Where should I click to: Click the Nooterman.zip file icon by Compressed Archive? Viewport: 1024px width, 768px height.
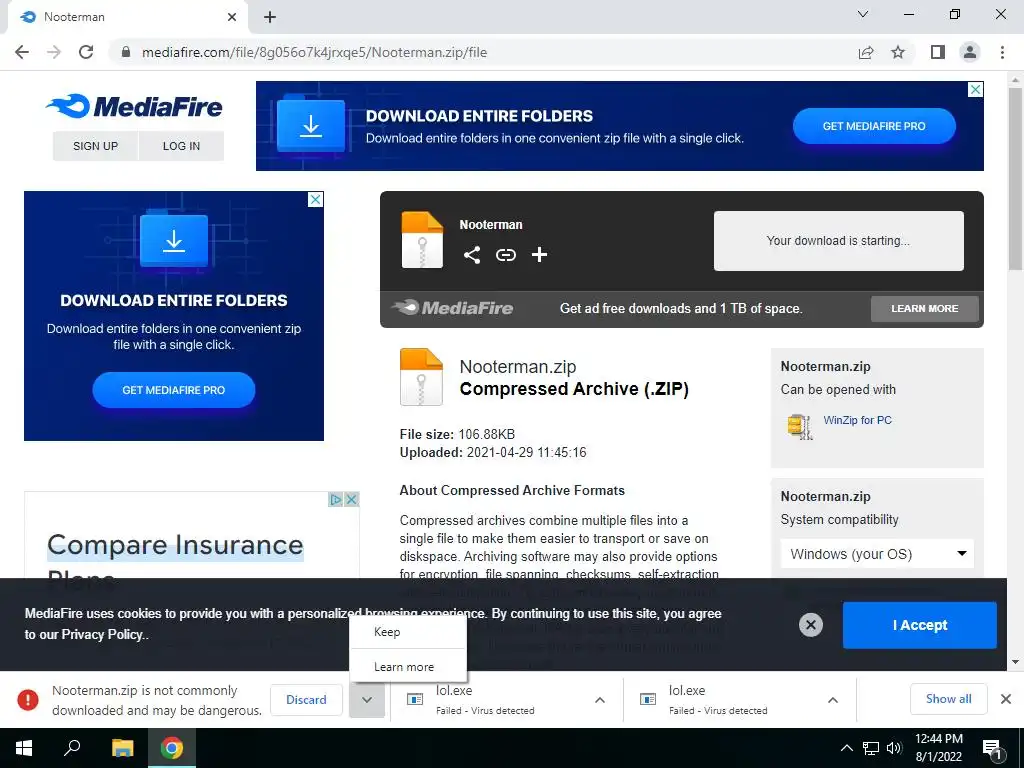coord(421,377)
